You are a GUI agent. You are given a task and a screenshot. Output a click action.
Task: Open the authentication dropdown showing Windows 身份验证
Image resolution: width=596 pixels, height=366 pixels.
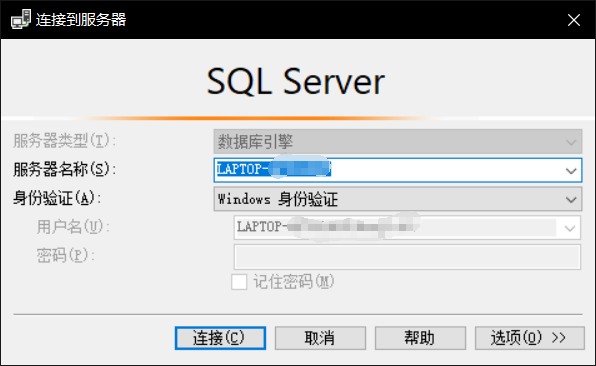[398, 199]
